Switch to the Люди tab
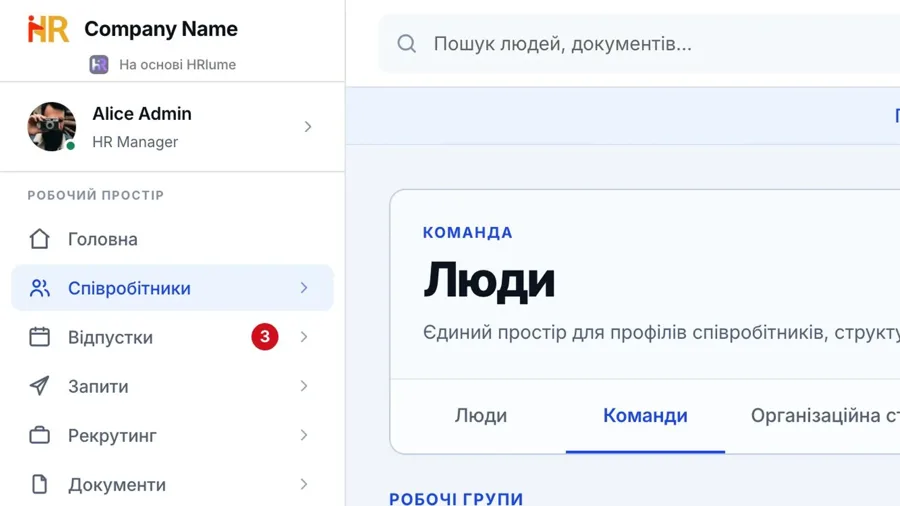Viewport: 900px width, 506px height. coord(481,415)
